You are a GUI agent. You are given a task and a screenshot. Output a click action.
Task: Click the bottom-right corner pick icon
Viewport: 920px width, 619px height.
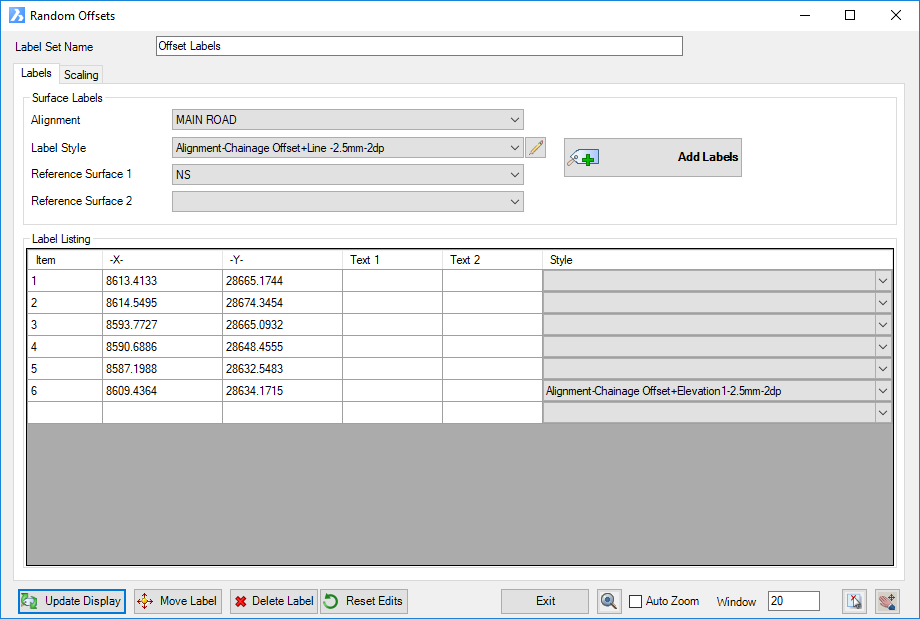pos(887,601)
